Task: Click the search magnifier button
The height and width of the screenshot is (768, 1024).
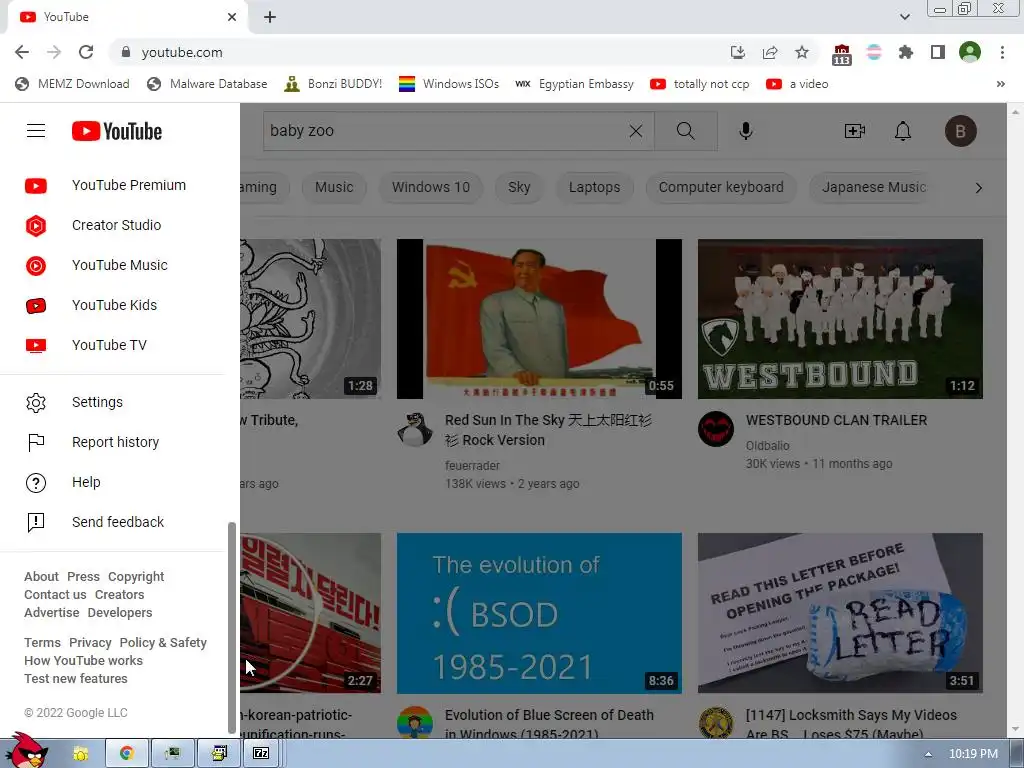Action: click(686, 131)
